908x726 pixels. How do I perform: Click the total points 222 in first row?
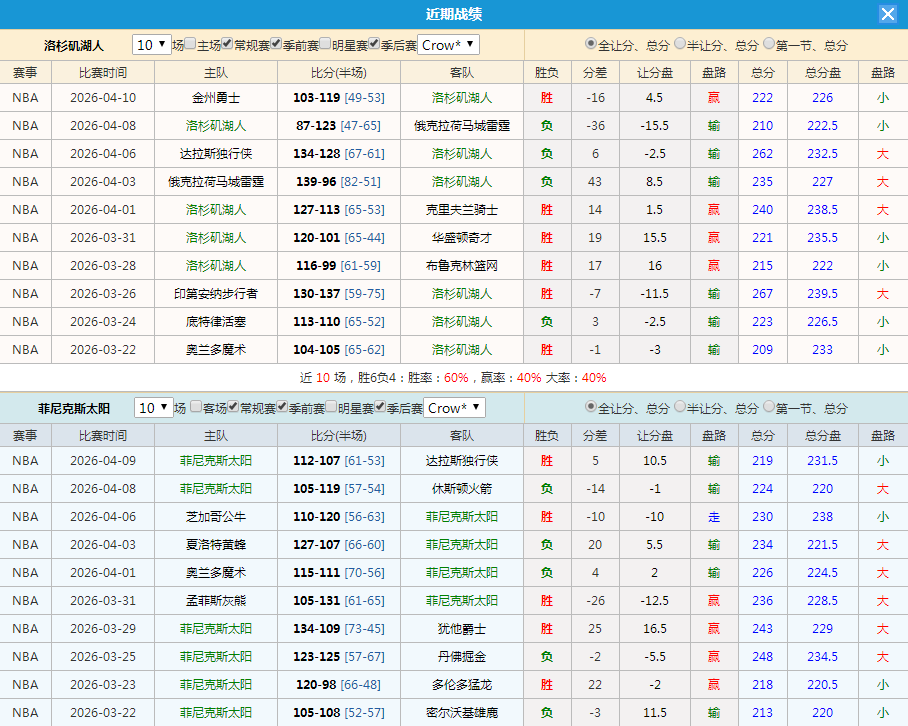coord(761,98)
